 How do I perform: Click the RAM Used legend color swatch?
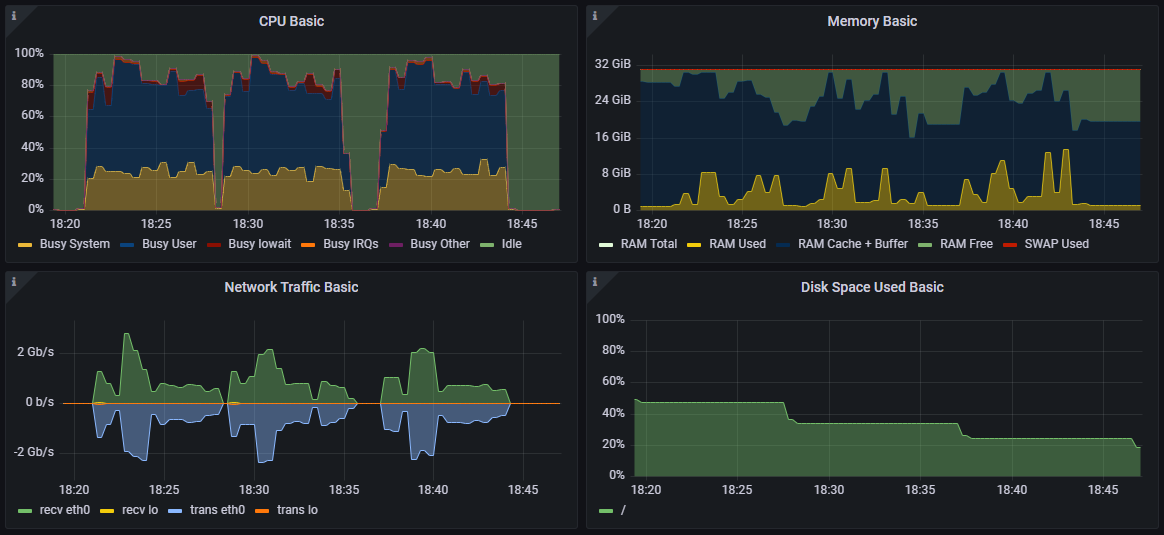[695, 244]
